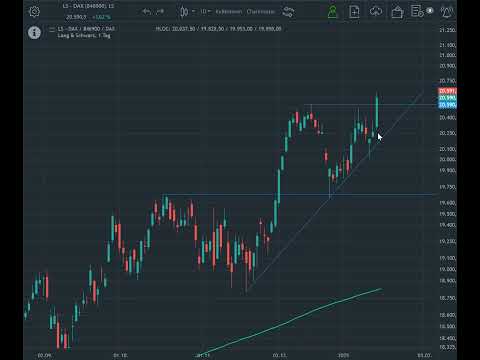
Task: Click the blue 20.990 price label
Action: (x=447, y=105)
